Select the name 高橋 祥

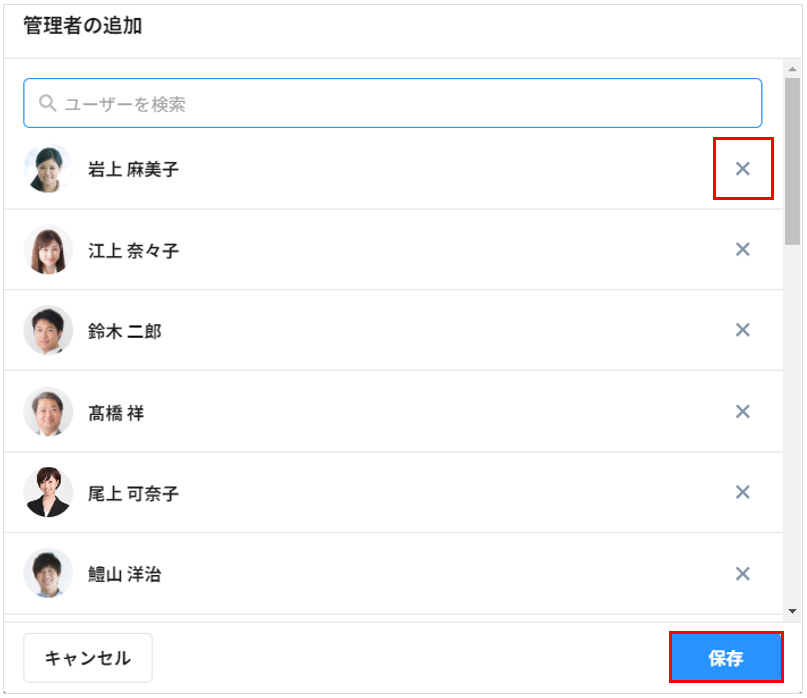pos(115,412)
